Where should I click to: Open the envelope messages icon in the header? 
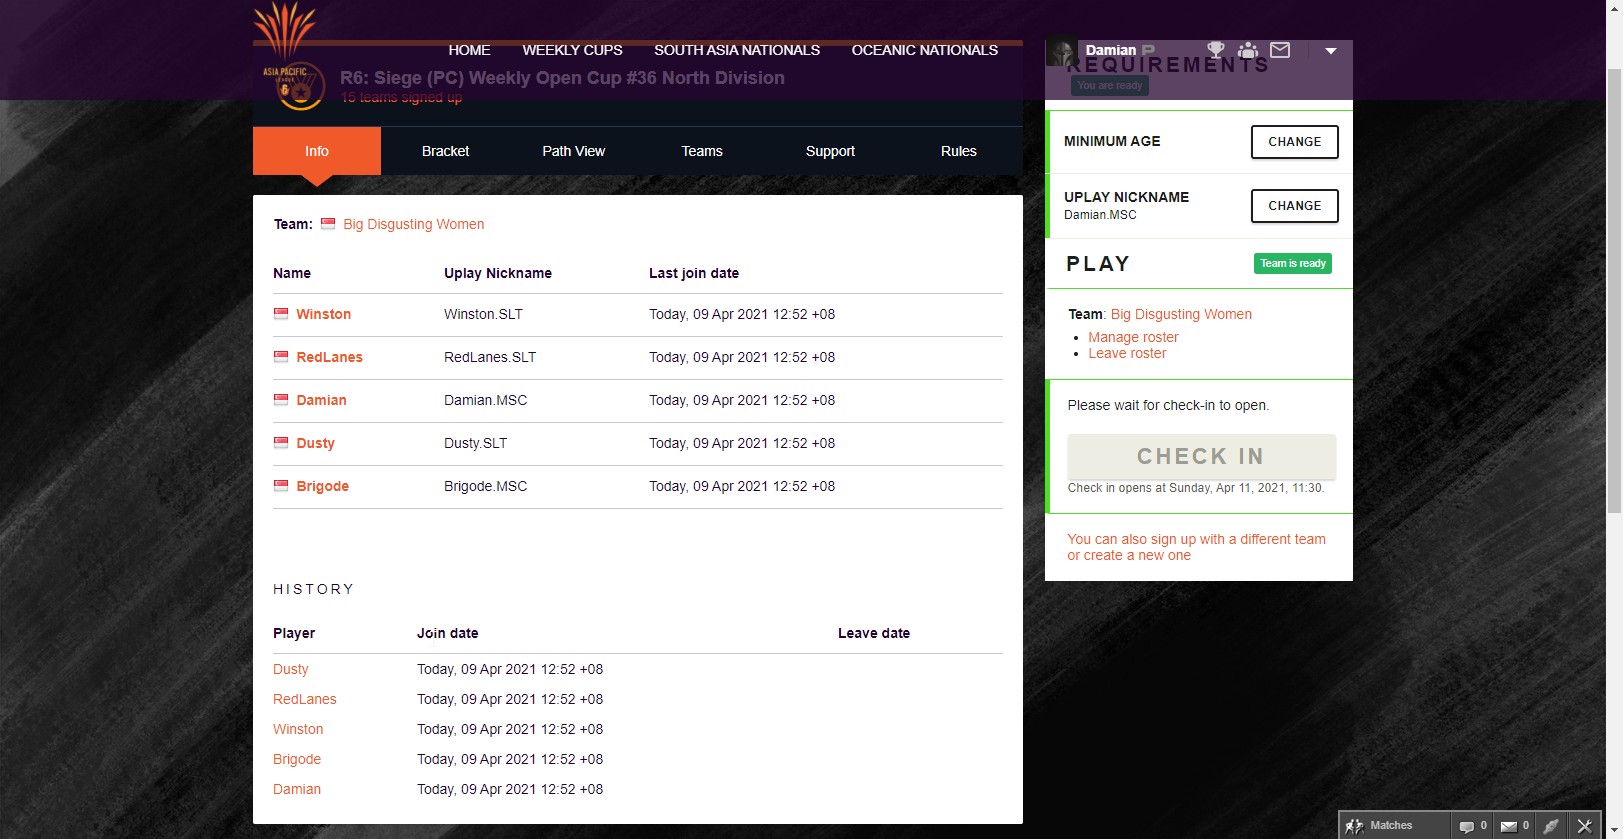[1280, 50]
